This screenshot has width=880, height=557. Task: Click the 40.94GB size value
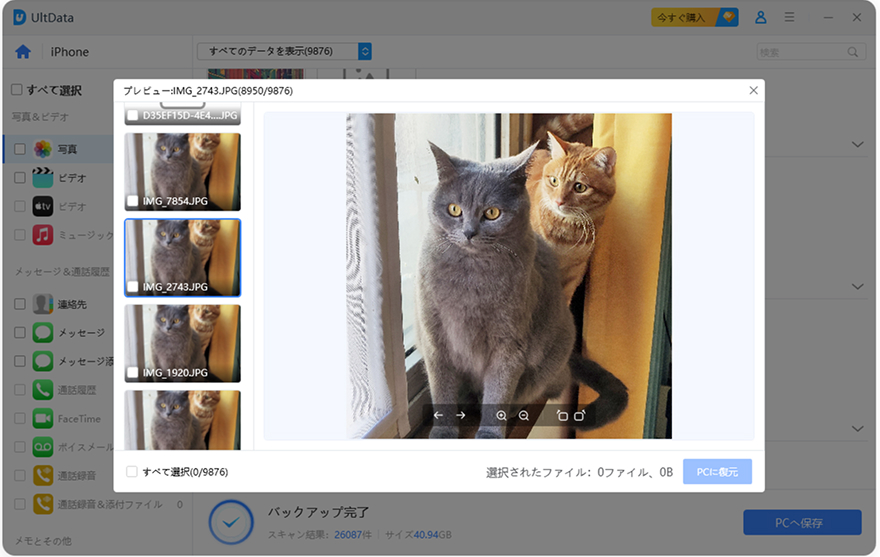(433, 535)
